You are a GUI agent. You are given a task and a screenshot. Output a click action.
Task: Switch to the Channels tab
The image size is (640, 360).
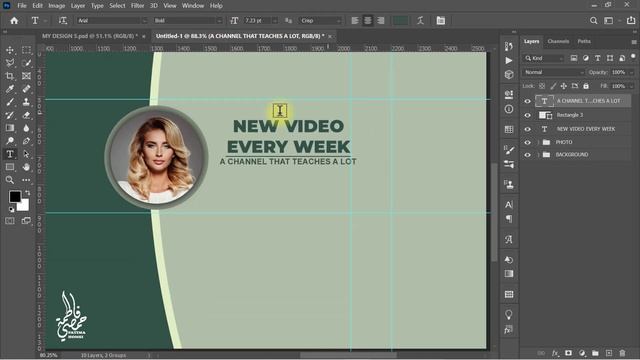[558, 41]
